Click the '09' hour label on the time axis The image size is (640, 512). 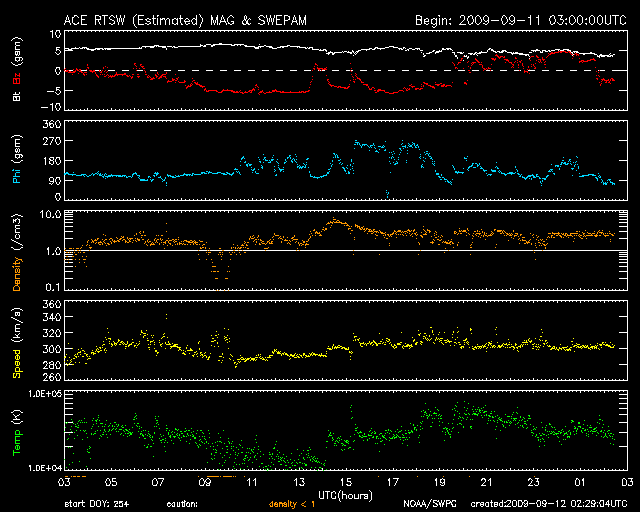coord(205,482)
